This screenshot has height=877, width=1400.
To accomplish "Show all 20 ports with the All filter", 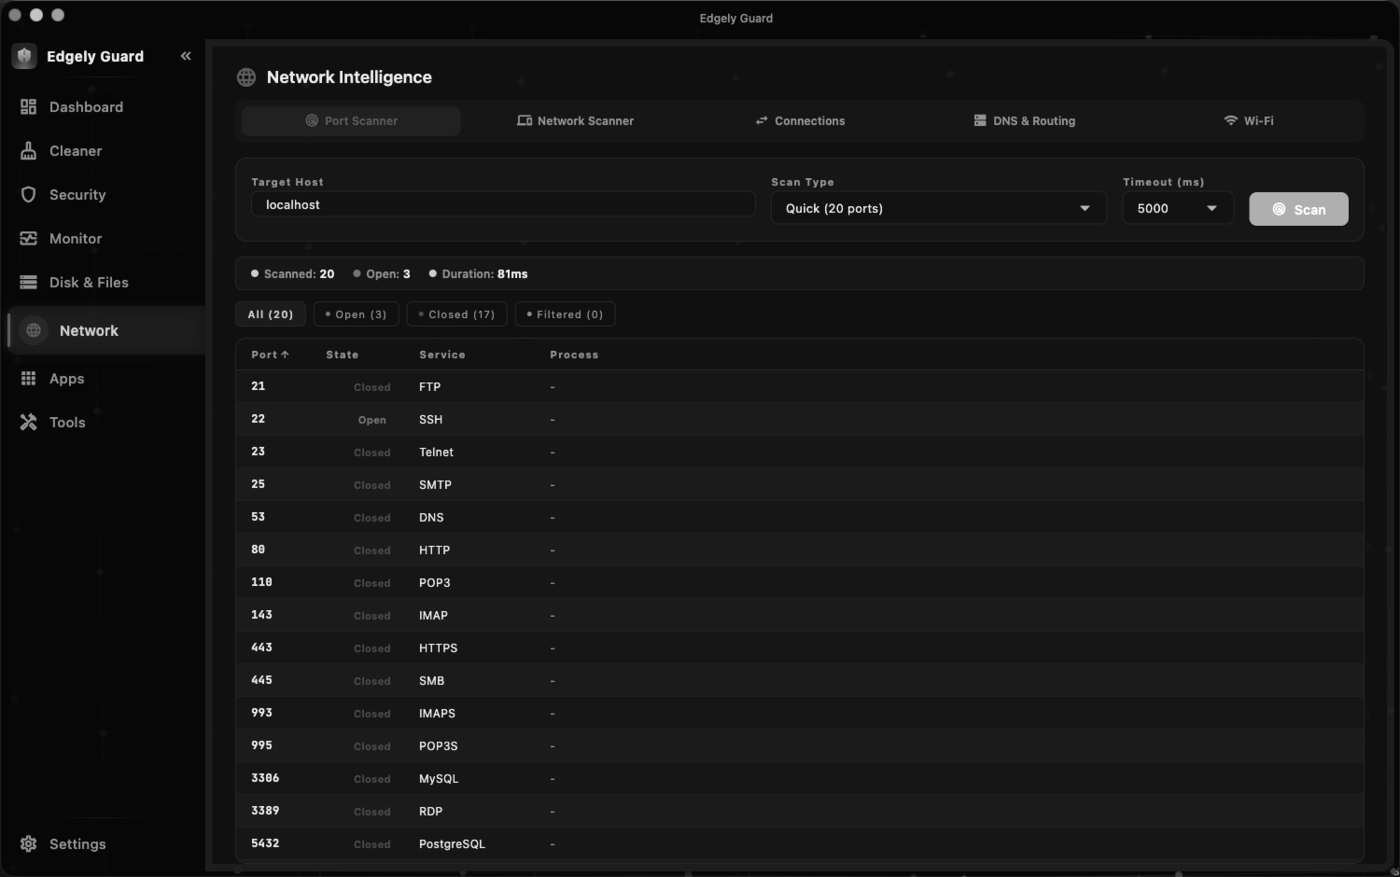I will pyautogui.click(x=271, y=314).
